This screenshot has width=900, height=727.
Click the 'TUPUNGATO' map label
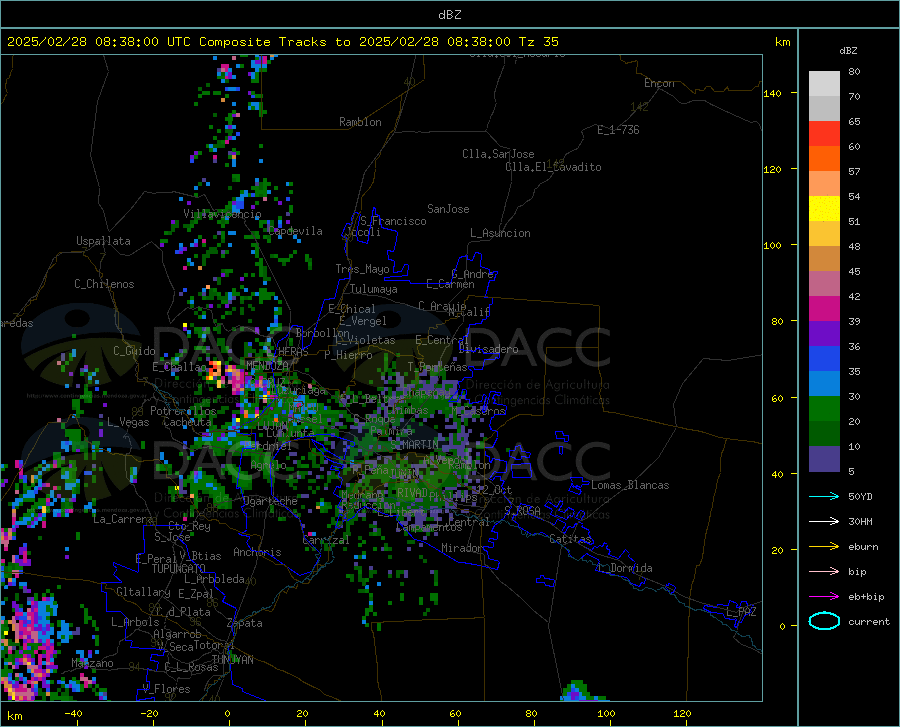(x=179, y=569)
